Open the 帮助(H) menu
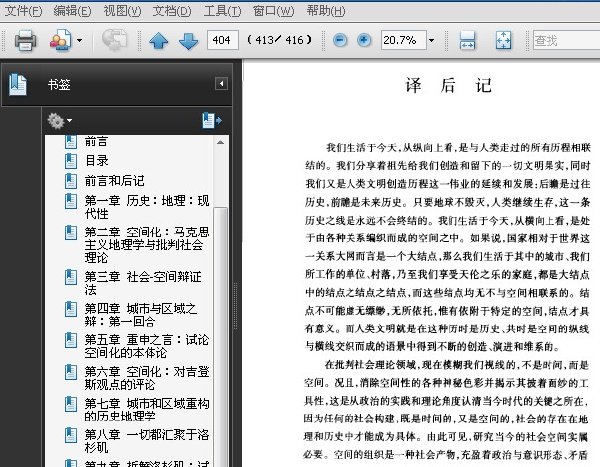 (x=326, y=11)
